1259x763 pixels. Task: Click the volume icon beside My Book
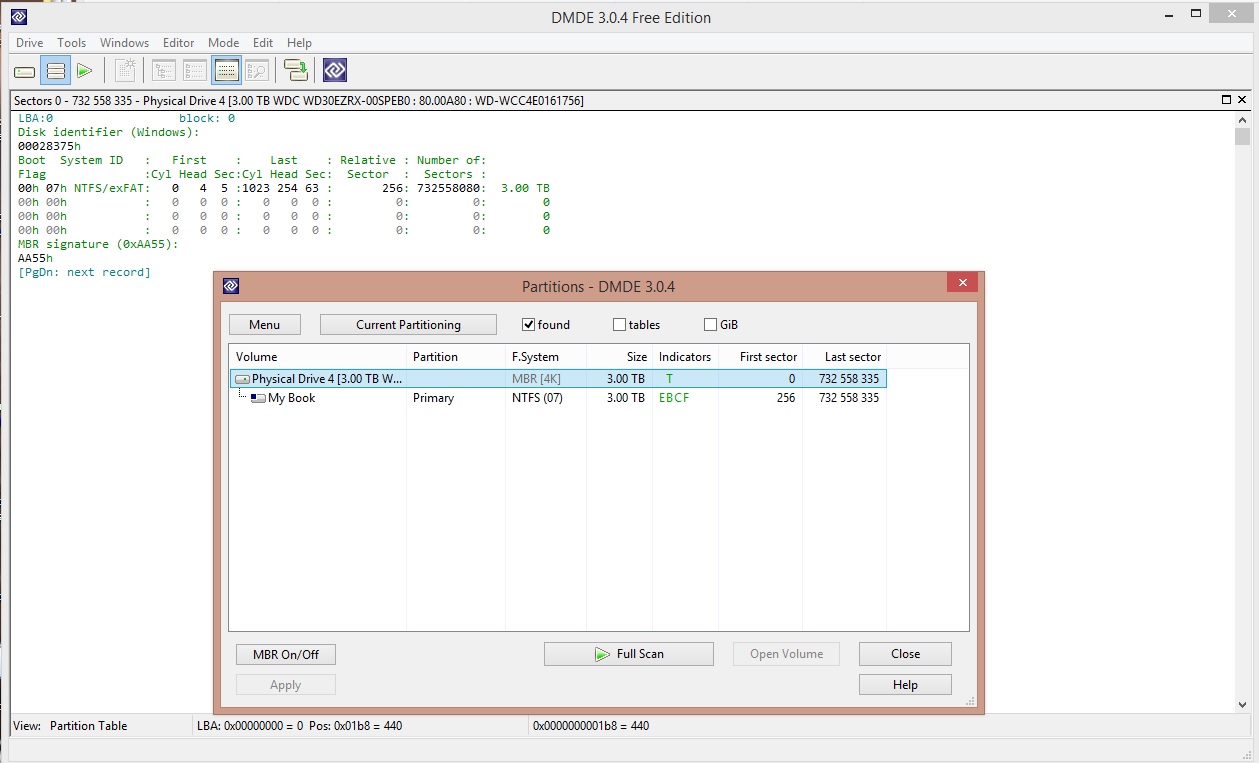(258, 398)
